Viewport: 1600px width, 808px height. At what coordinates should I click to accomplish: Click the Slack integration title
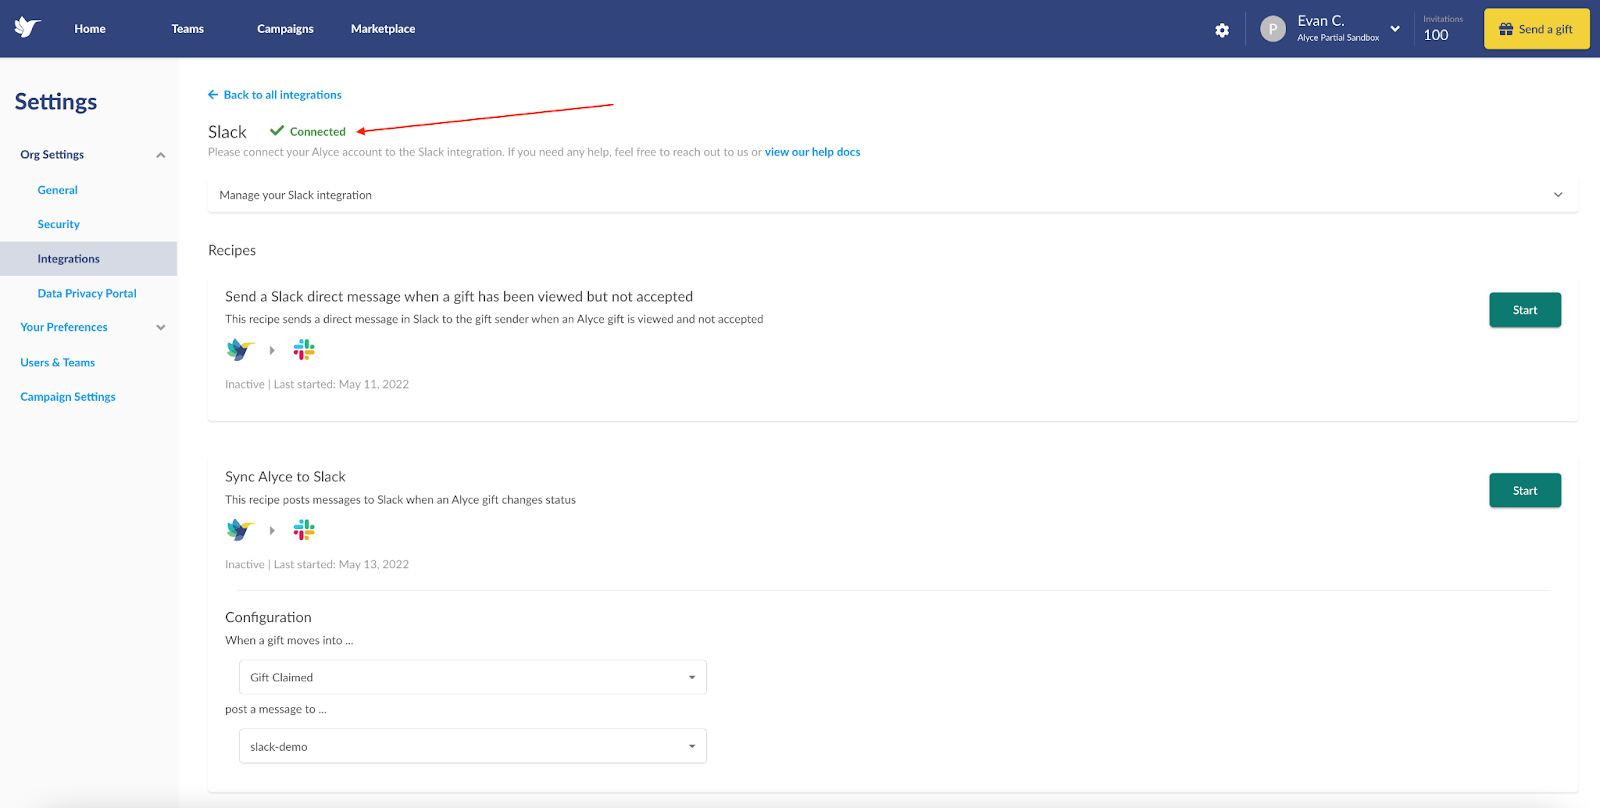(x=227, y=132)
